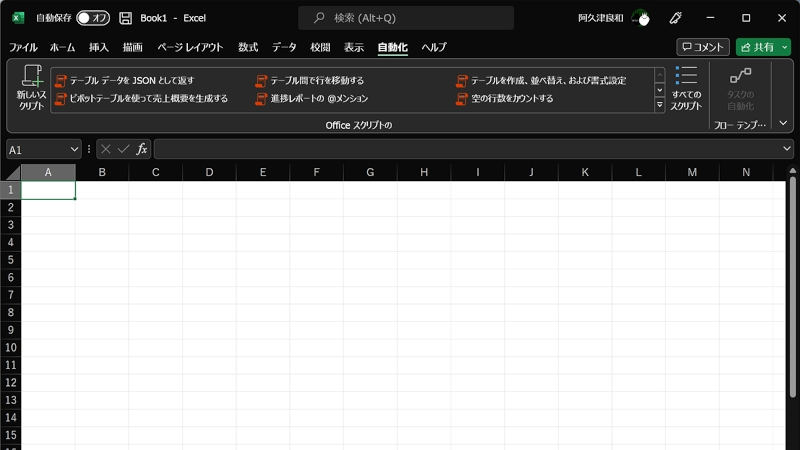Click the formula bar enter checkmark icon
Screen dimensions: 800x450
point(123,149)
